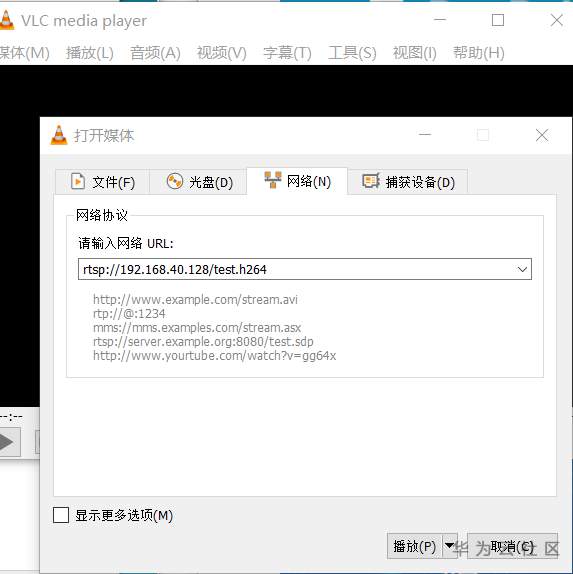Expand the network URL history dropdown

522,269
